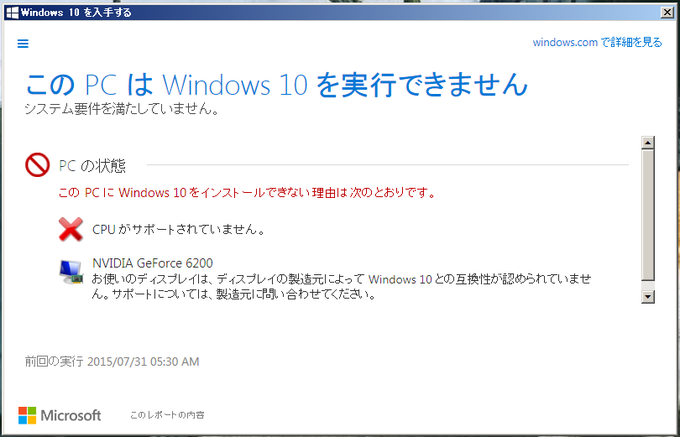Select the 'NVIDIA GeForce 6200' text
The width and height of the screenshot is (680, 437).
(x=153, y=263)
